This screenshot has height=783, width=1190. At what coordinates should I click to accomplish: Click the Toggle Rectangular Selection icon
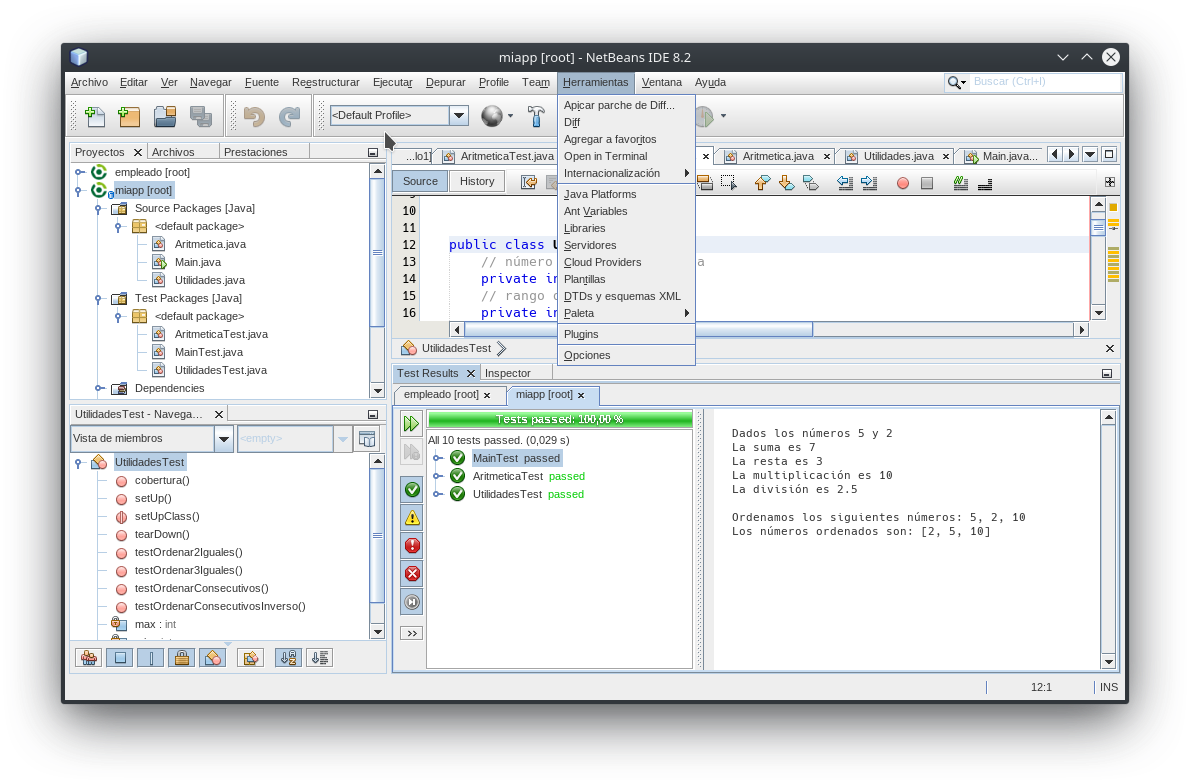tap(729, 183)
